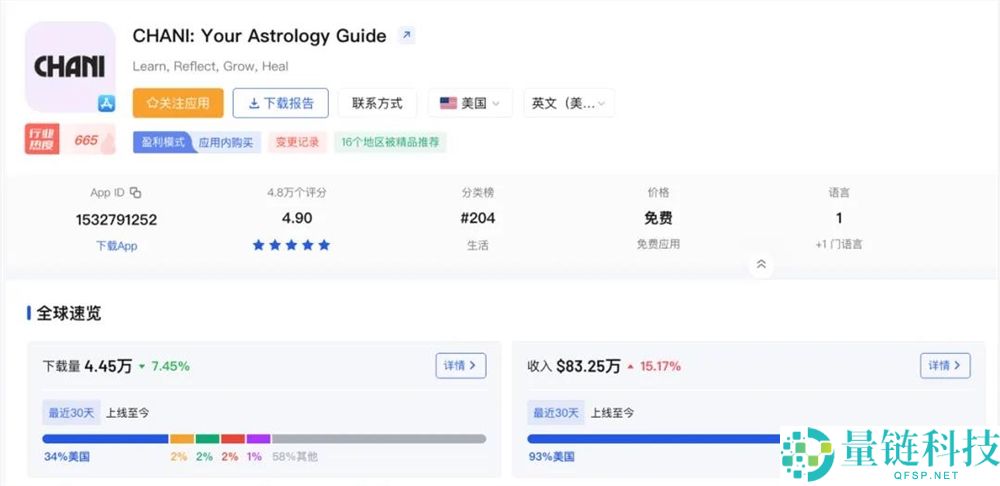Screen dimensions: 1000x486
Task: Click the 生活 category label
Action: pos(478,245)
